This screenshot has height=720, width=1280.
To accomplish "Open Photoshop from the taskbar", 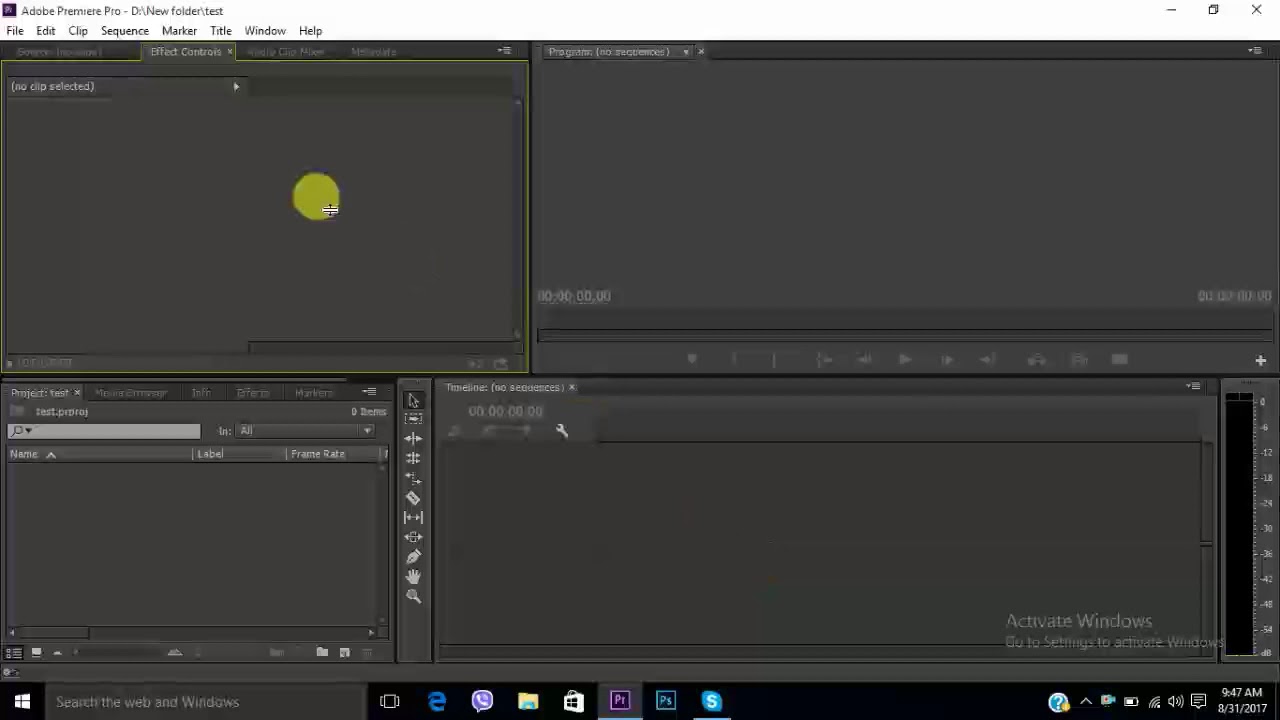I will click(666, 702).
